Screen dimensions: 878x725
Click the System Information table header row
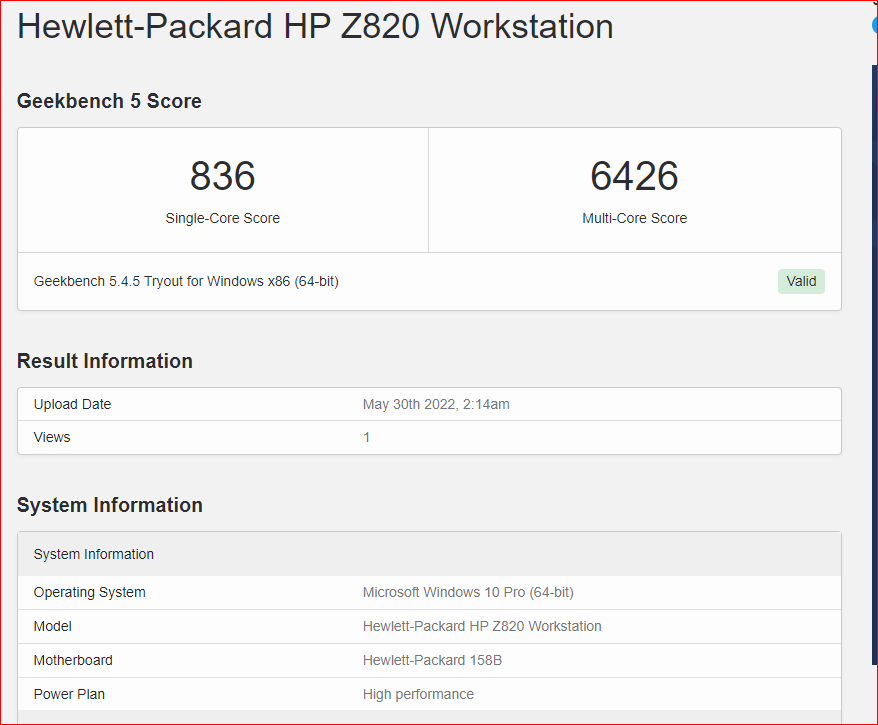tap(429, 554)
